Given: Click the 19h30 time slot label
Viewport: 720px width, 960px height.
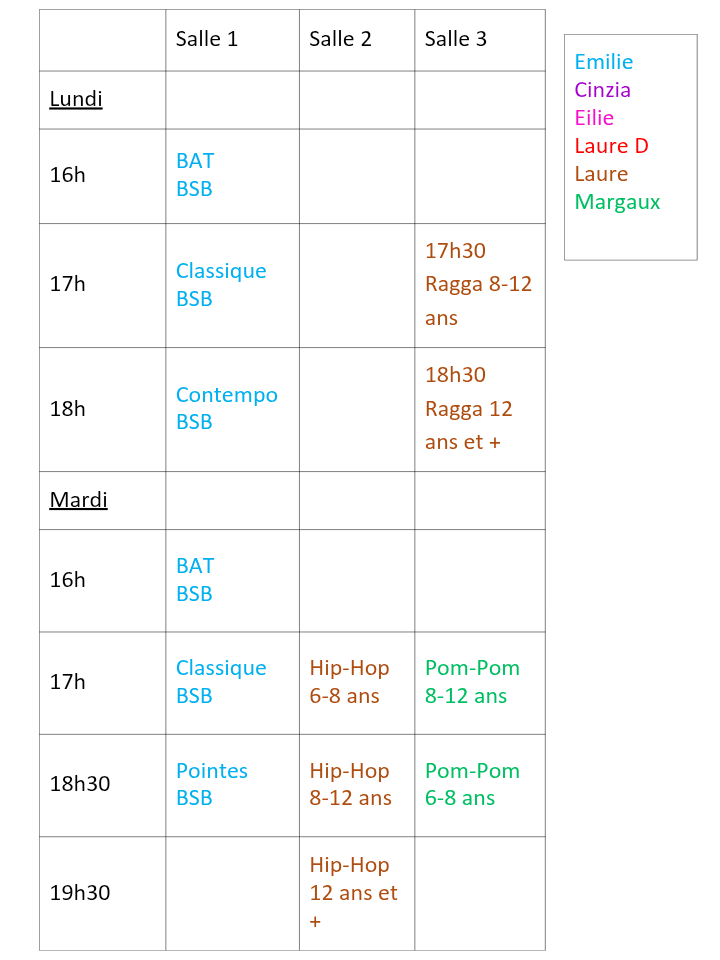Looking at the screenshot, I should [x=80, y=892].
